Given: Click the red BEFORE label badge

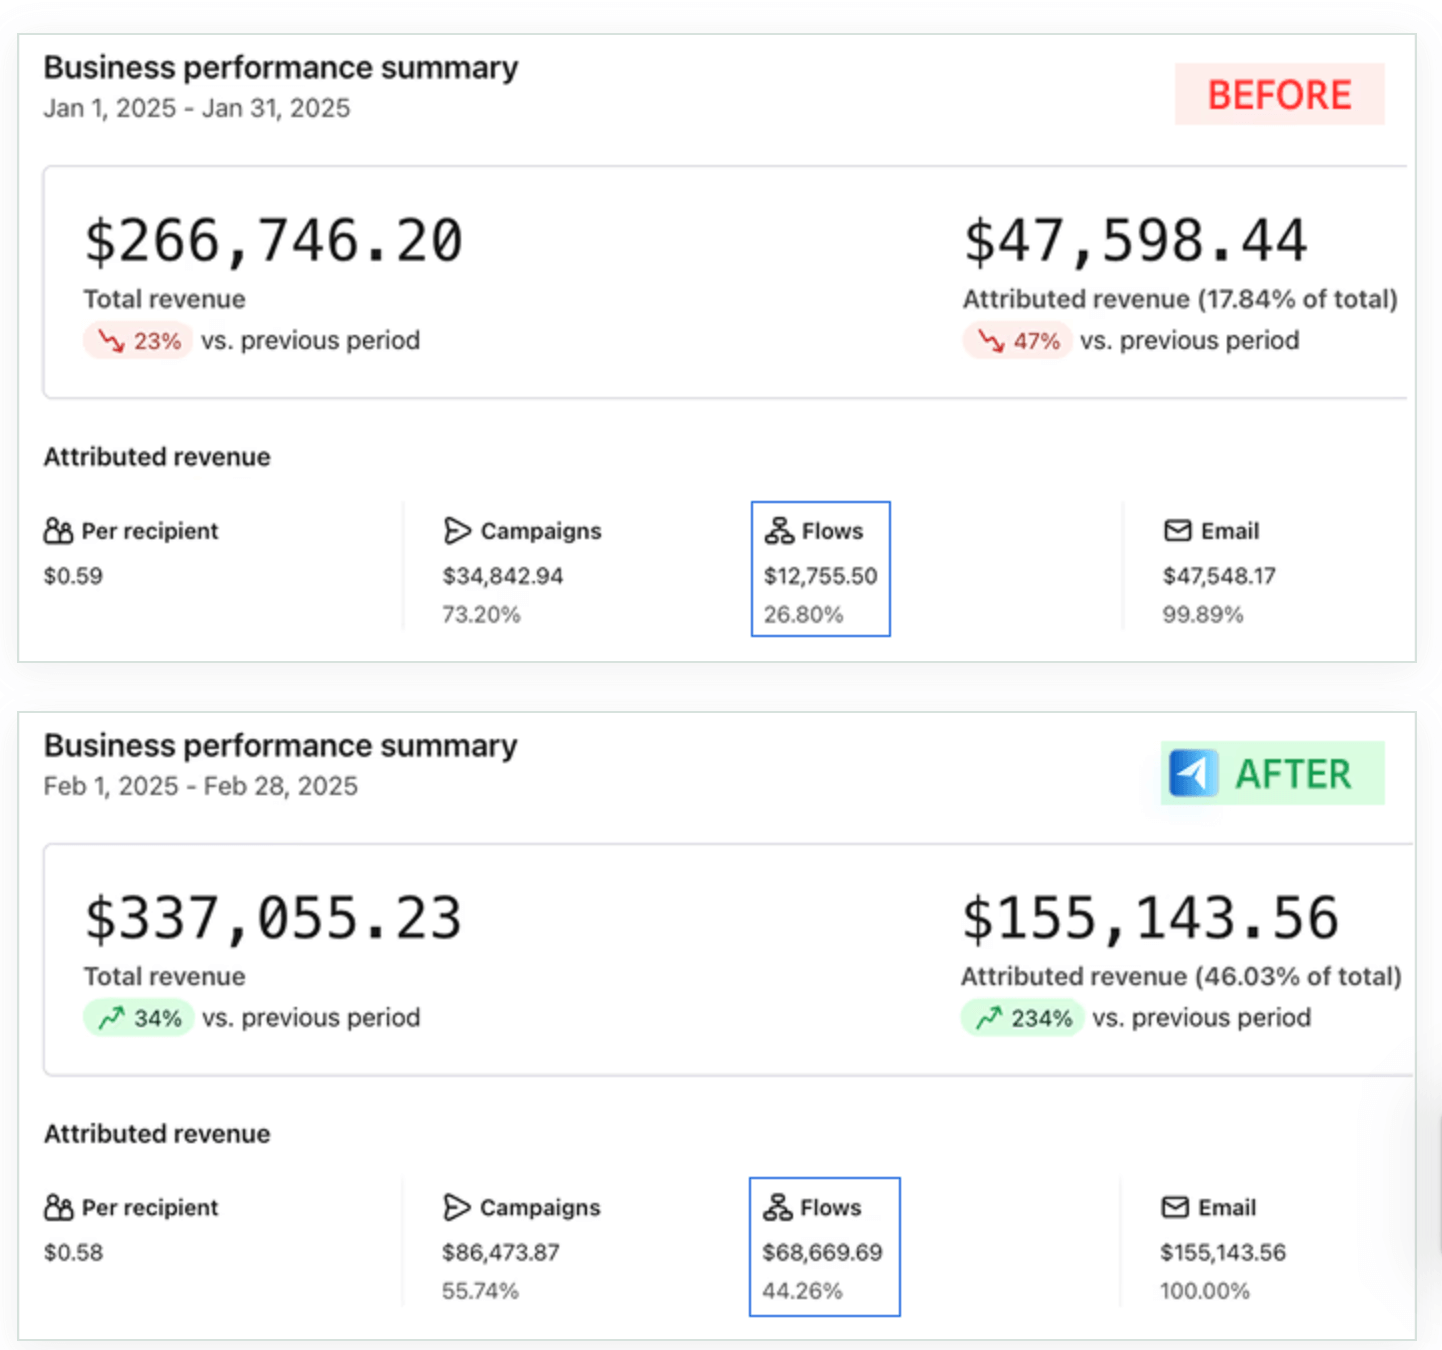Looking at the screenshot, I should coord(1279,95).
